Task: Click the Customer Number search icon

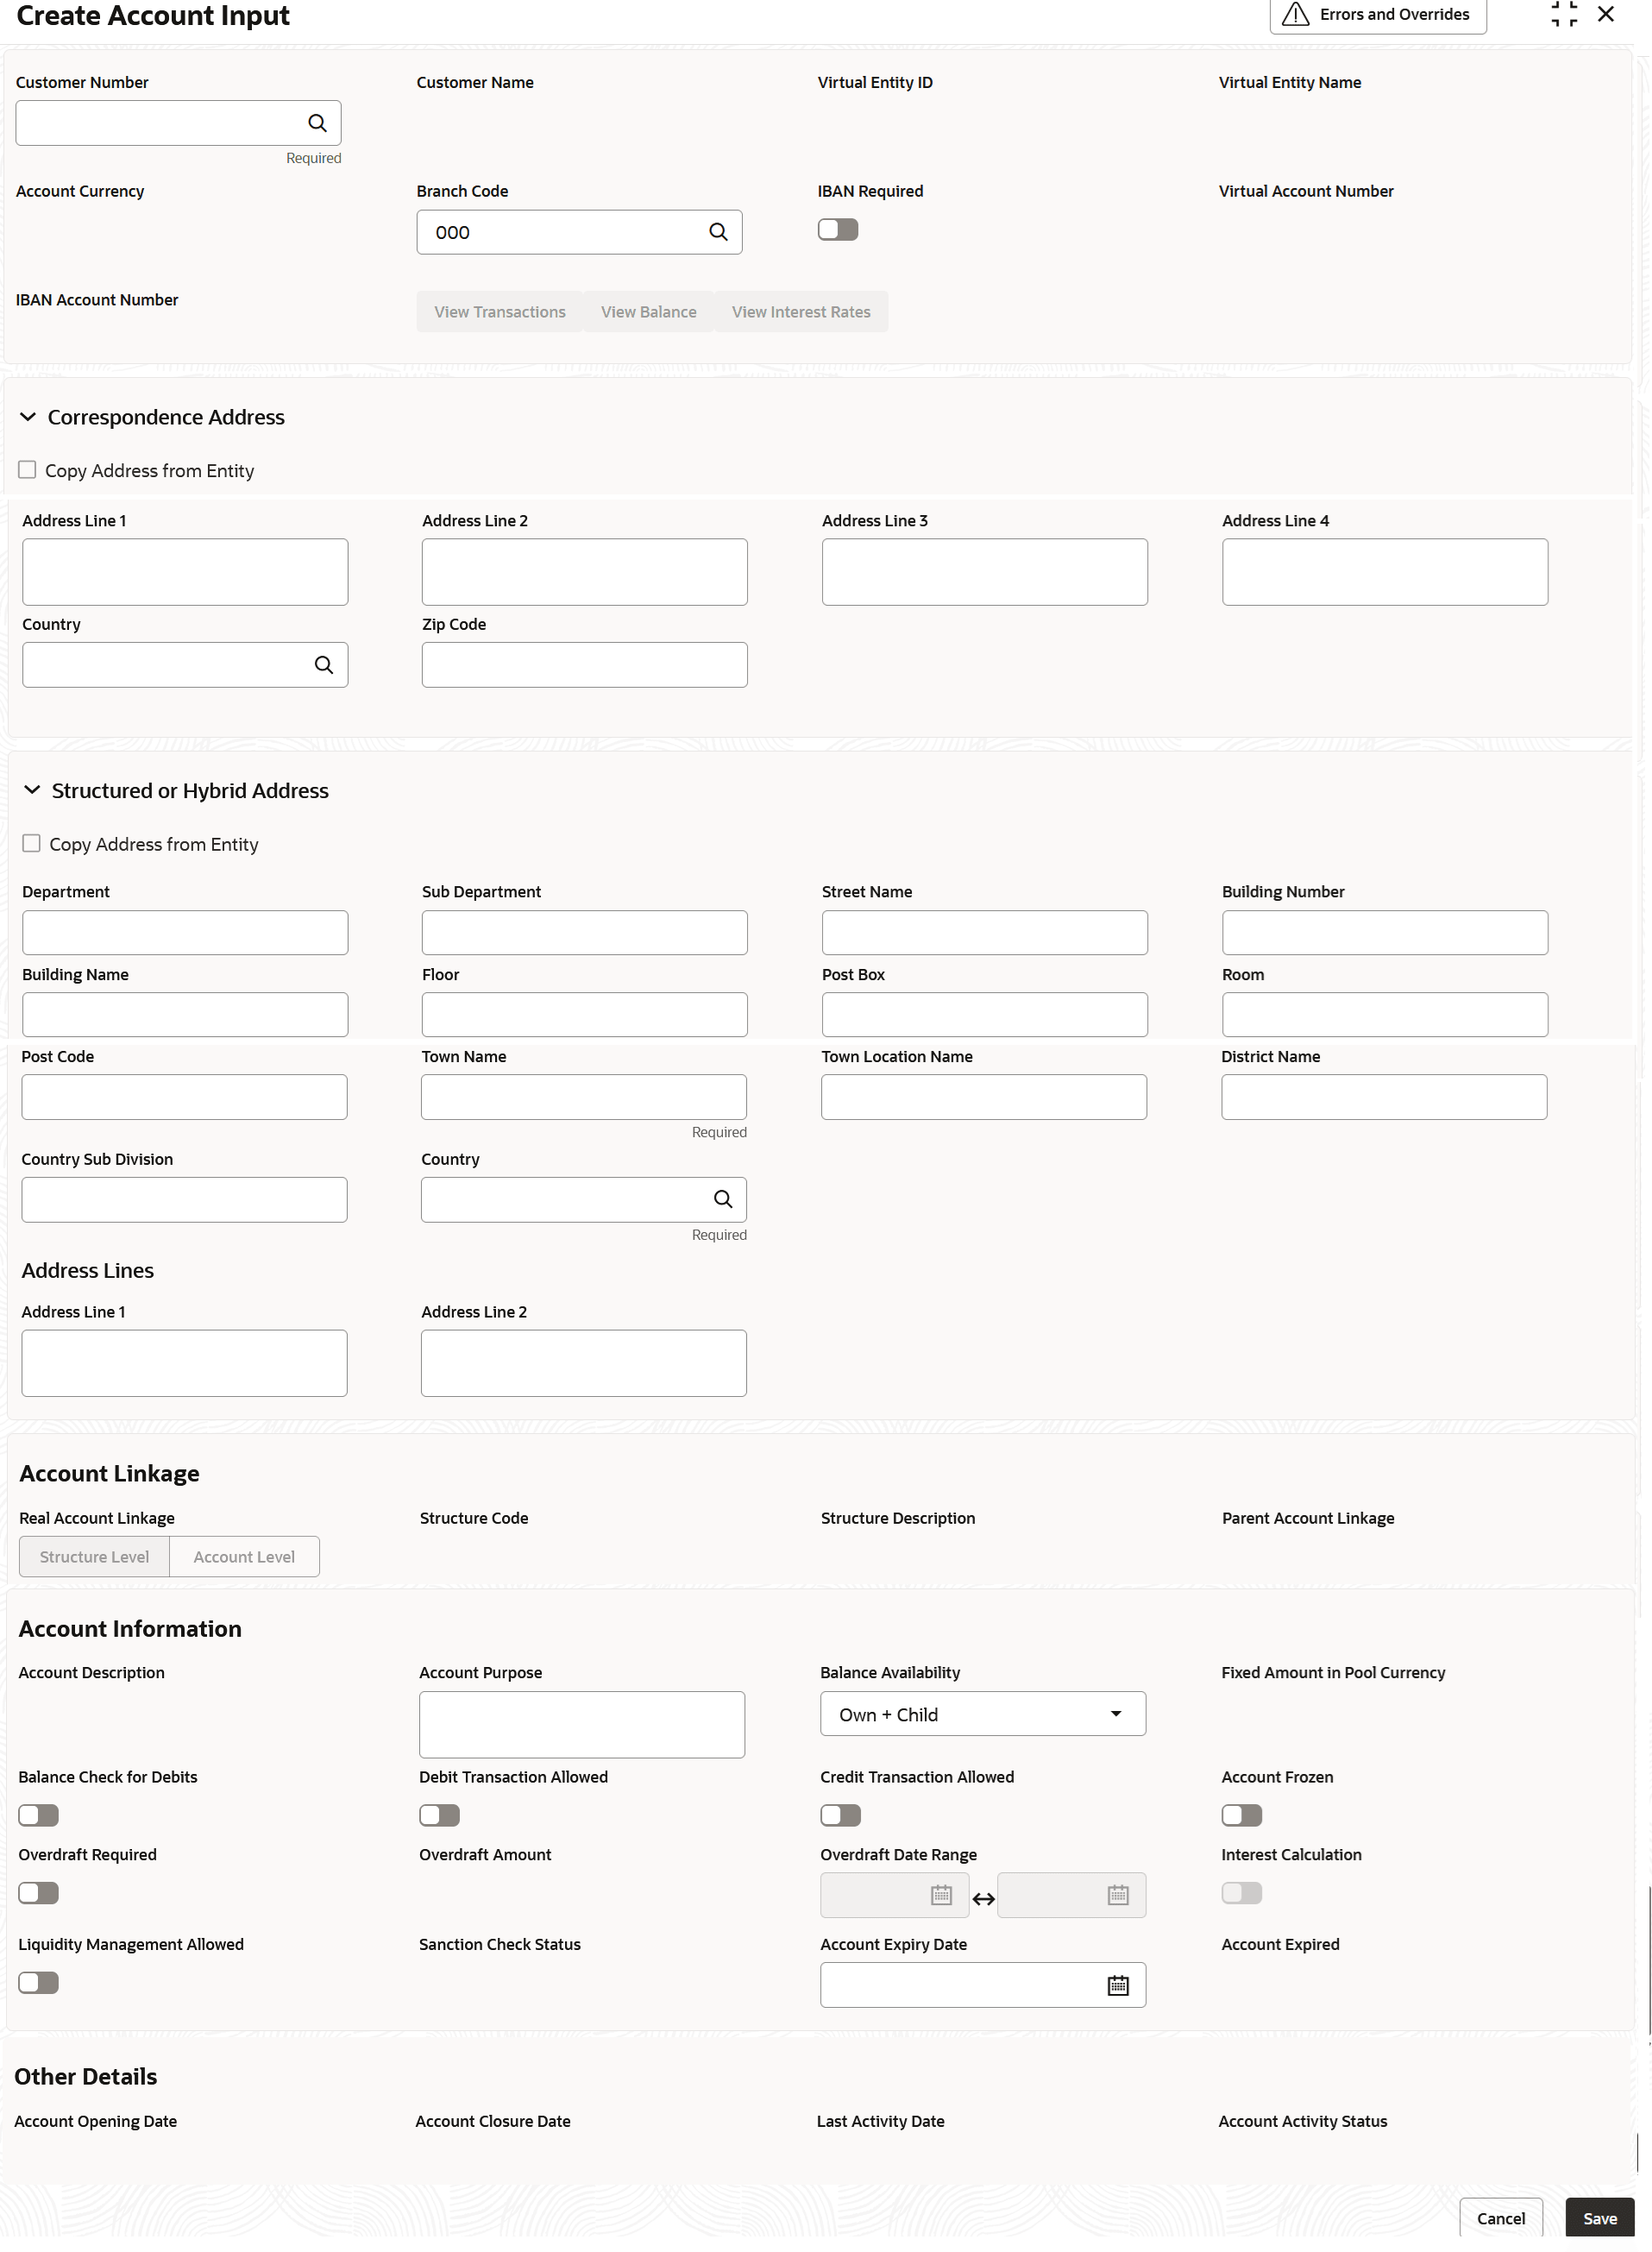Action: [x=317, y=123]
